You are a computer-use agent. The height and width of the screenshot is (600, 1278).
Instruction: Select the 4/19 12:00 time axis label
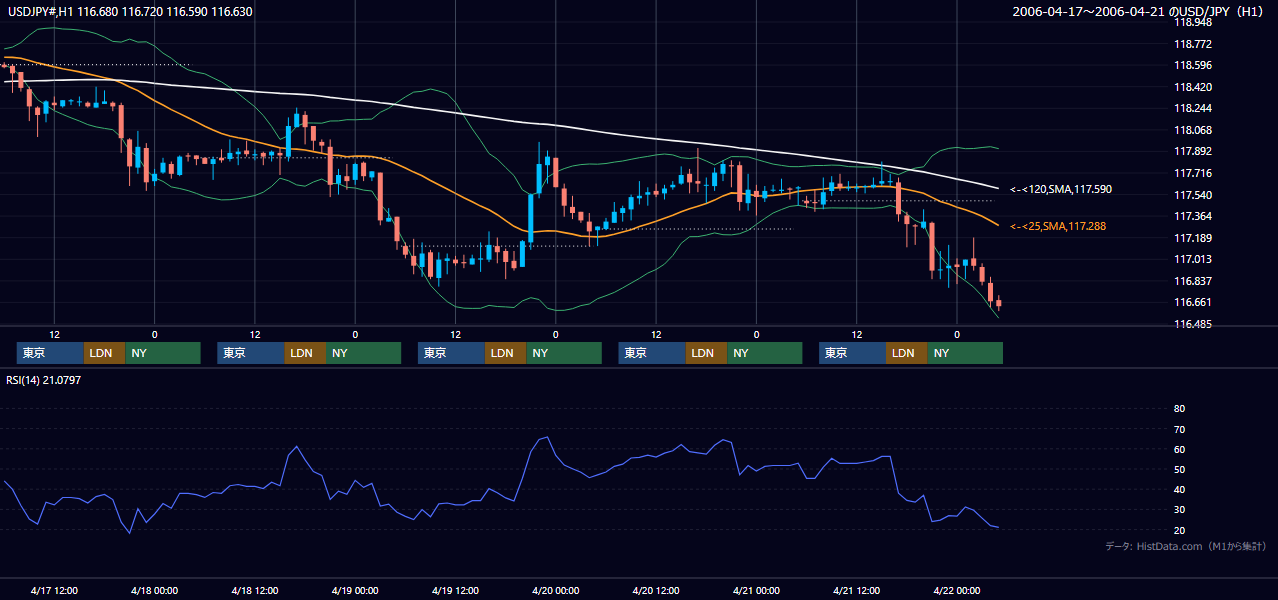coord(455,590)
